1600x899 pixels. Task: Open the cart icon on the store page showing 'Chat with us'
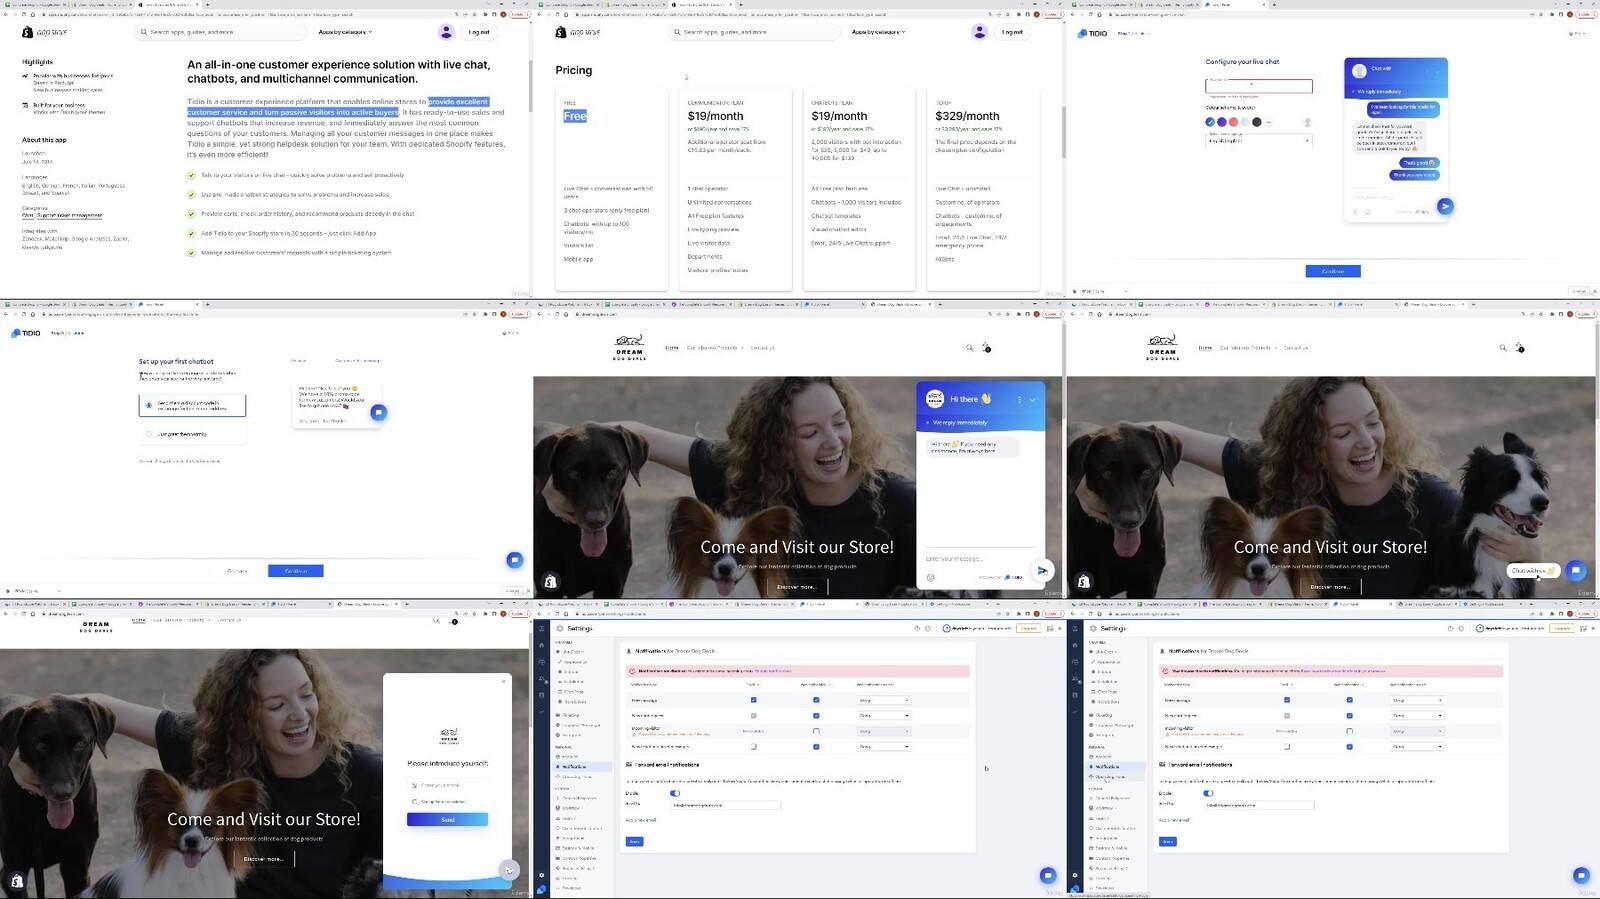[1519, 347]
